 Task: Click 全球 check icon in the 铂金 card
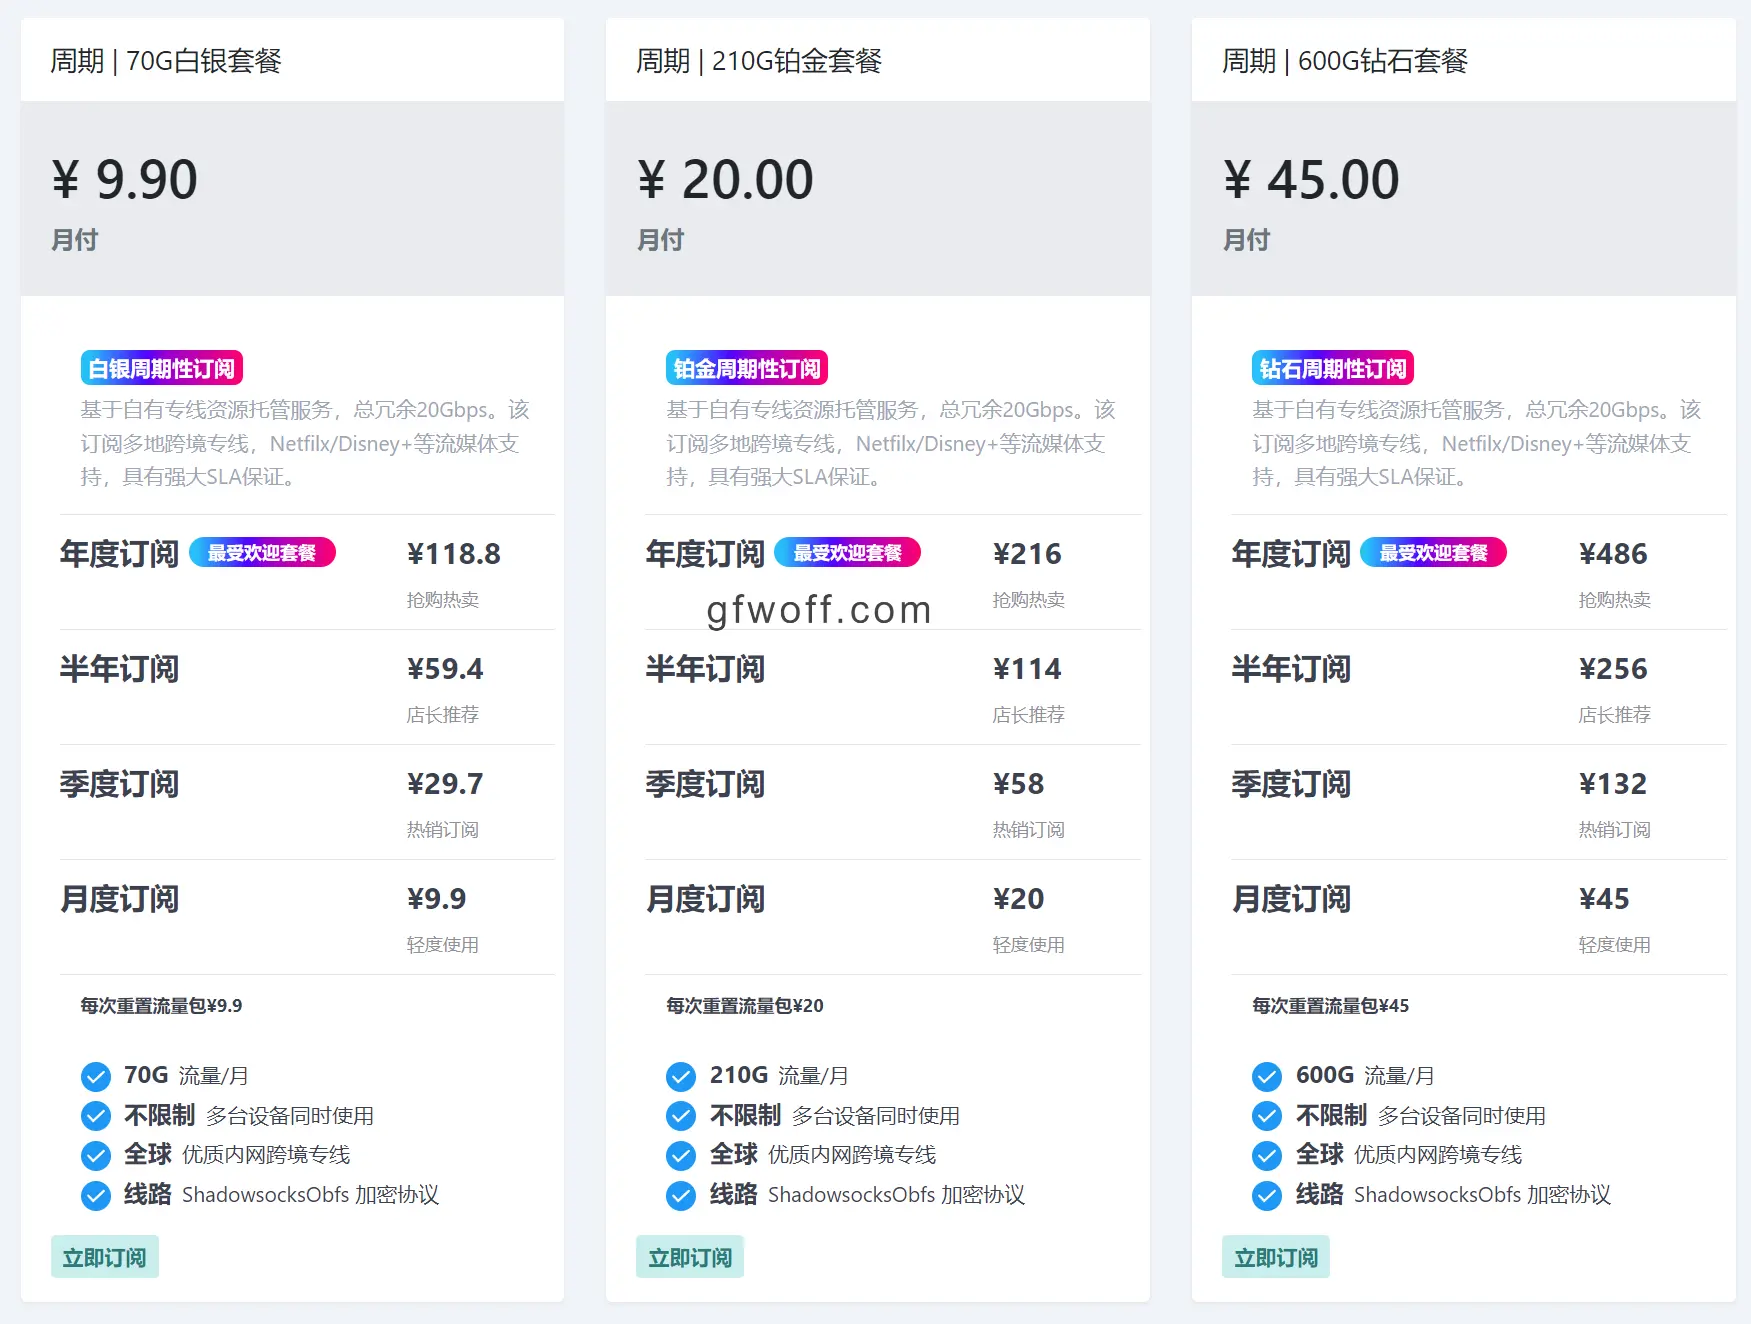681,1155
